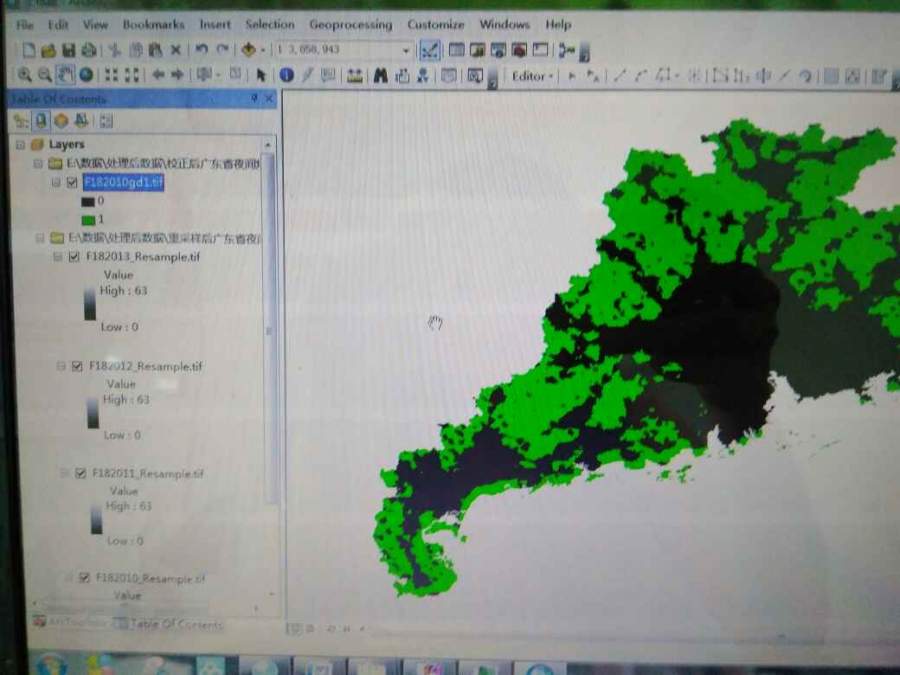Click the Undo arrow icon
Screen dimensions: 900x675
(201, 50)
